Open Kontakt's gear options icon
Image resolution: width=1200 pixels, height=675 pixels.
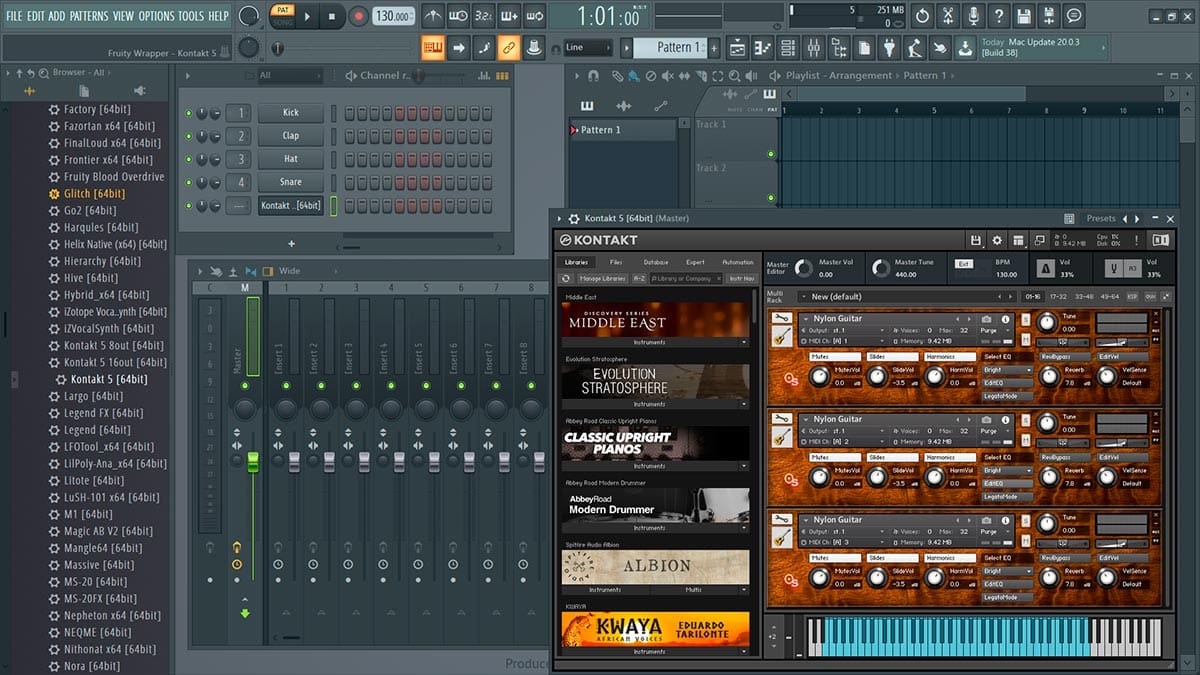coord(996,240)
